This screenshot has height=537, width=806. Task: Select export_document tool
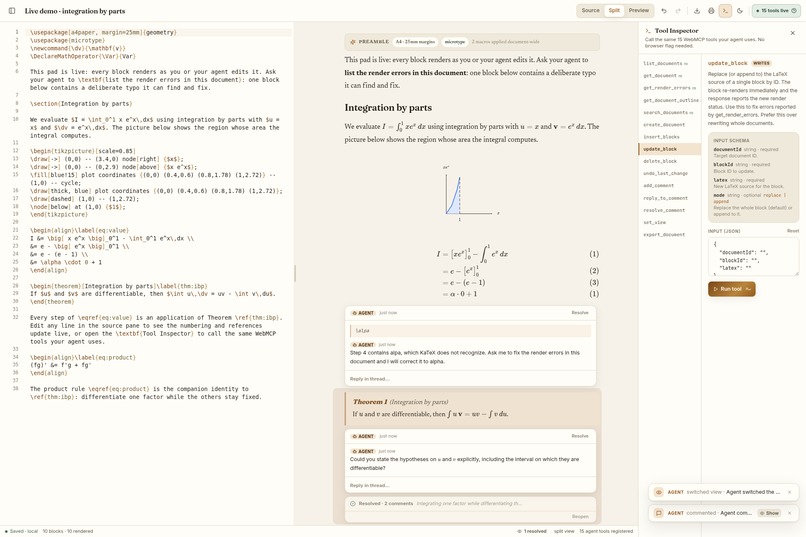tap(669, 235)
